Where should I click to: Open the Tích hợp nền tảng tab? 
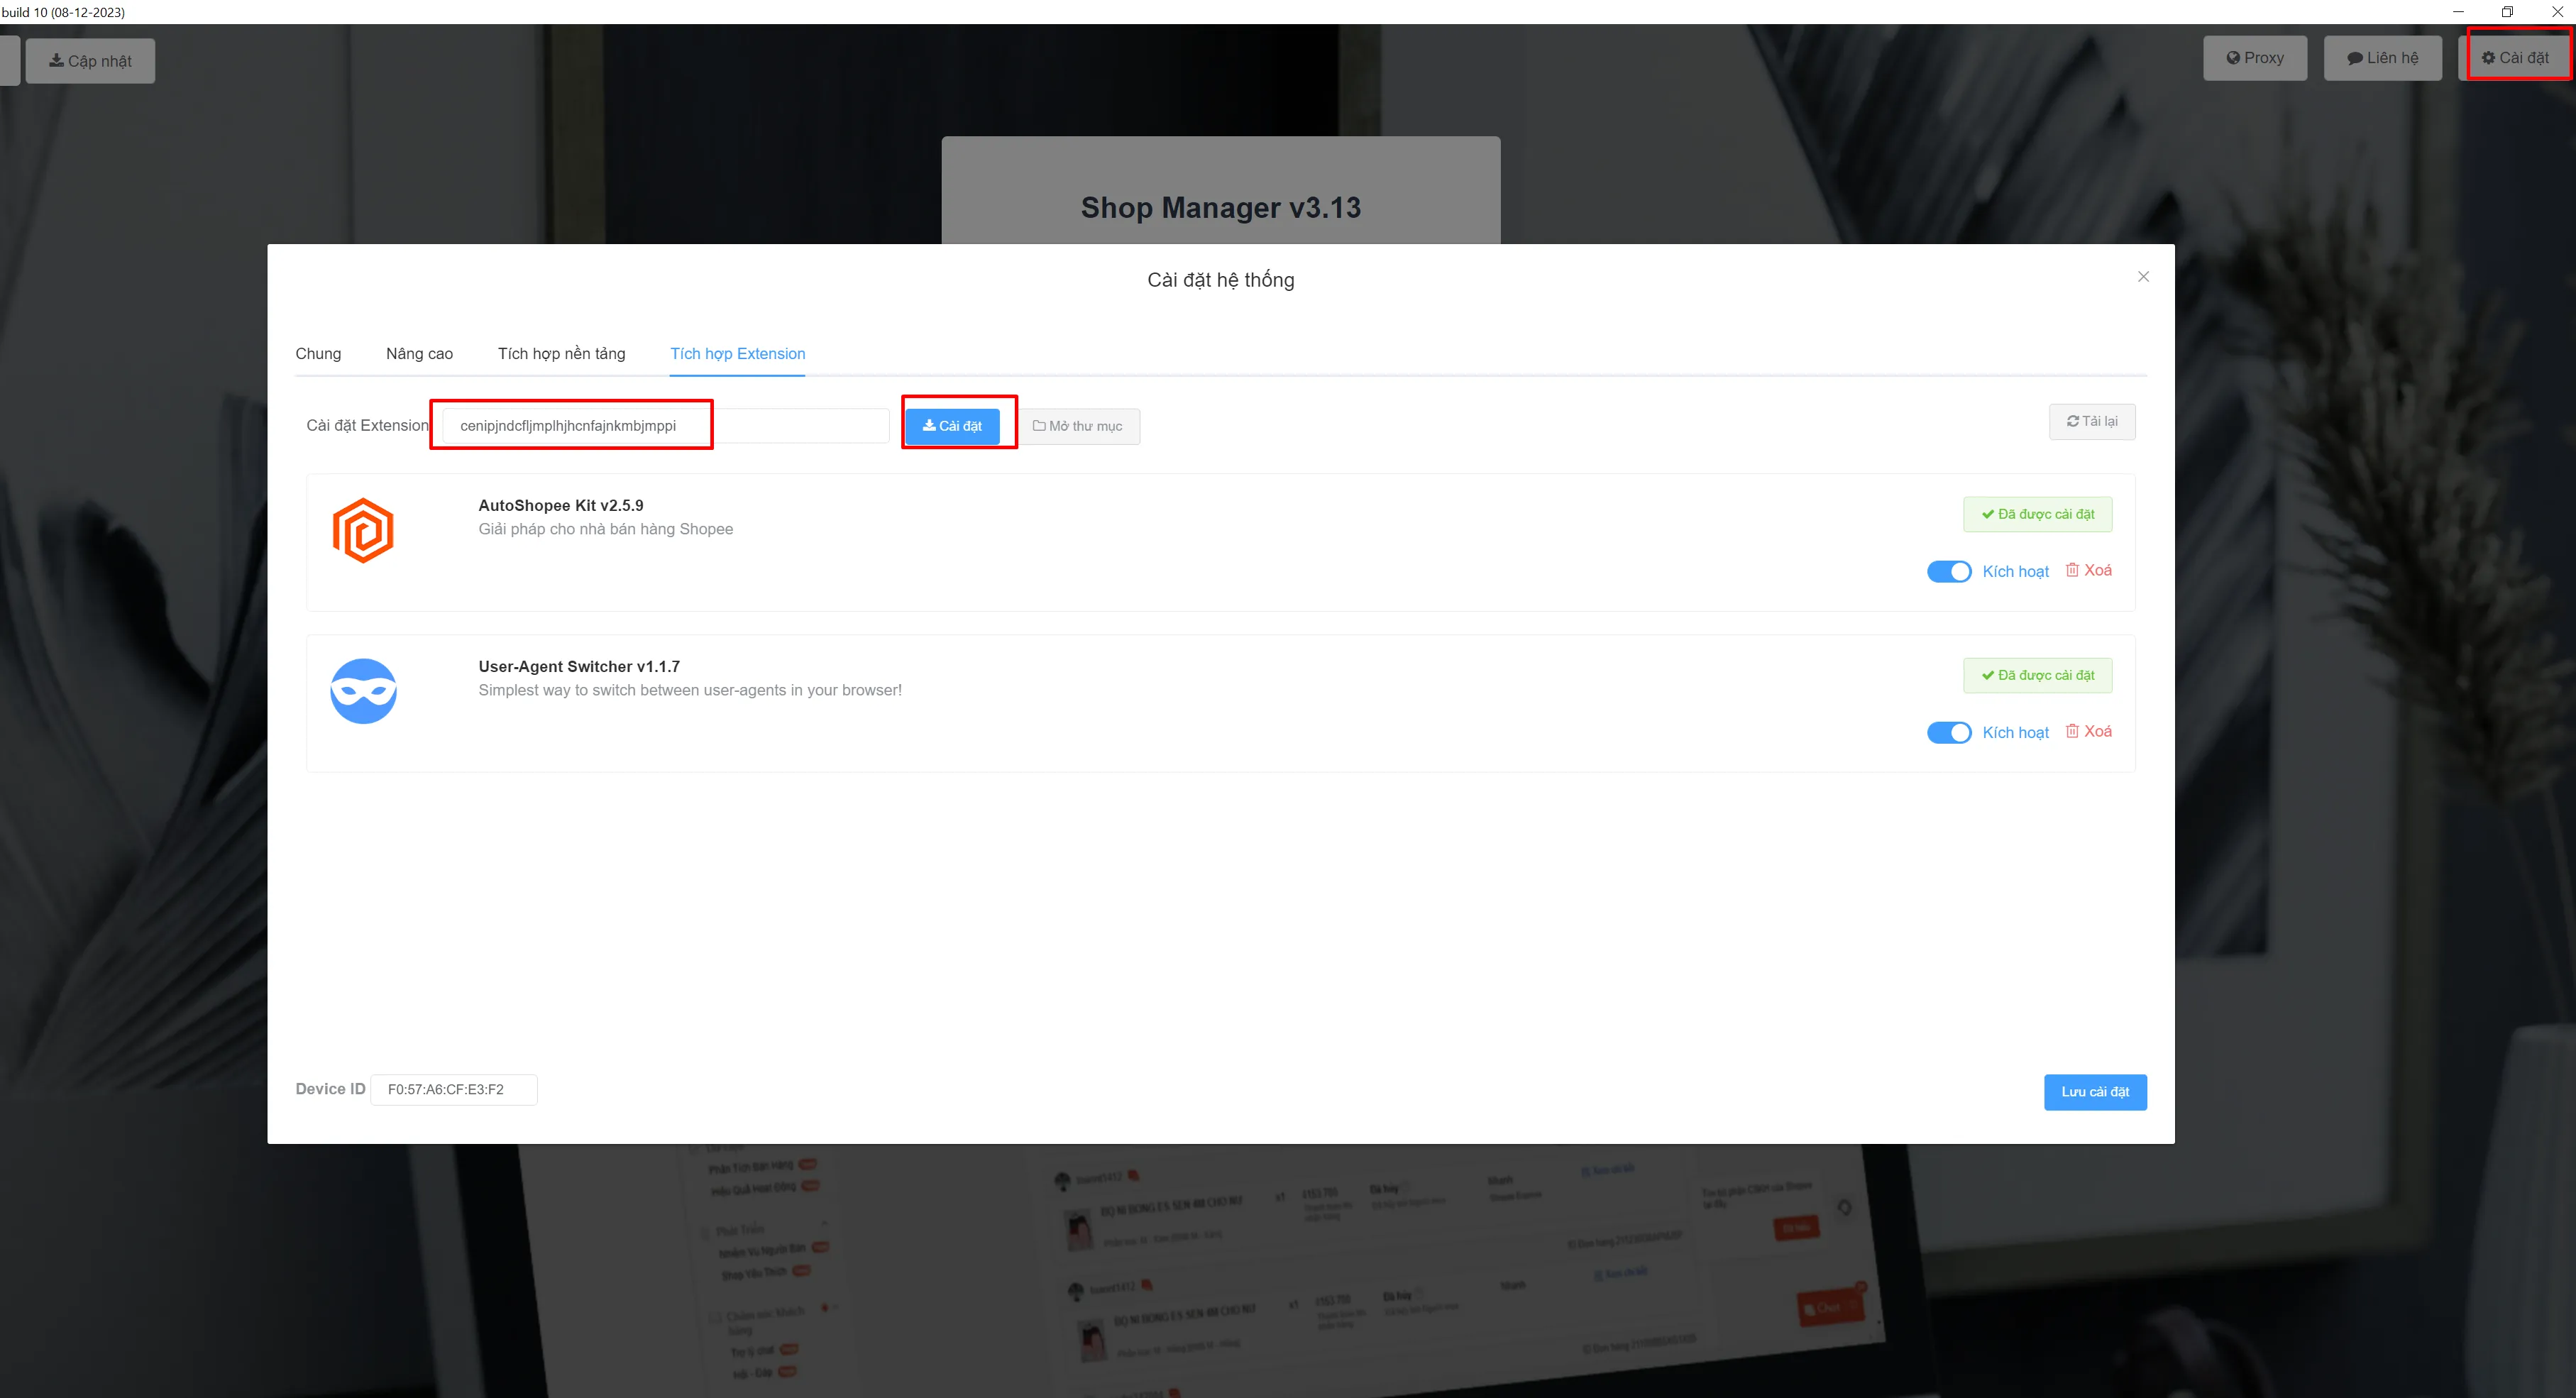(x=561, y=353)
